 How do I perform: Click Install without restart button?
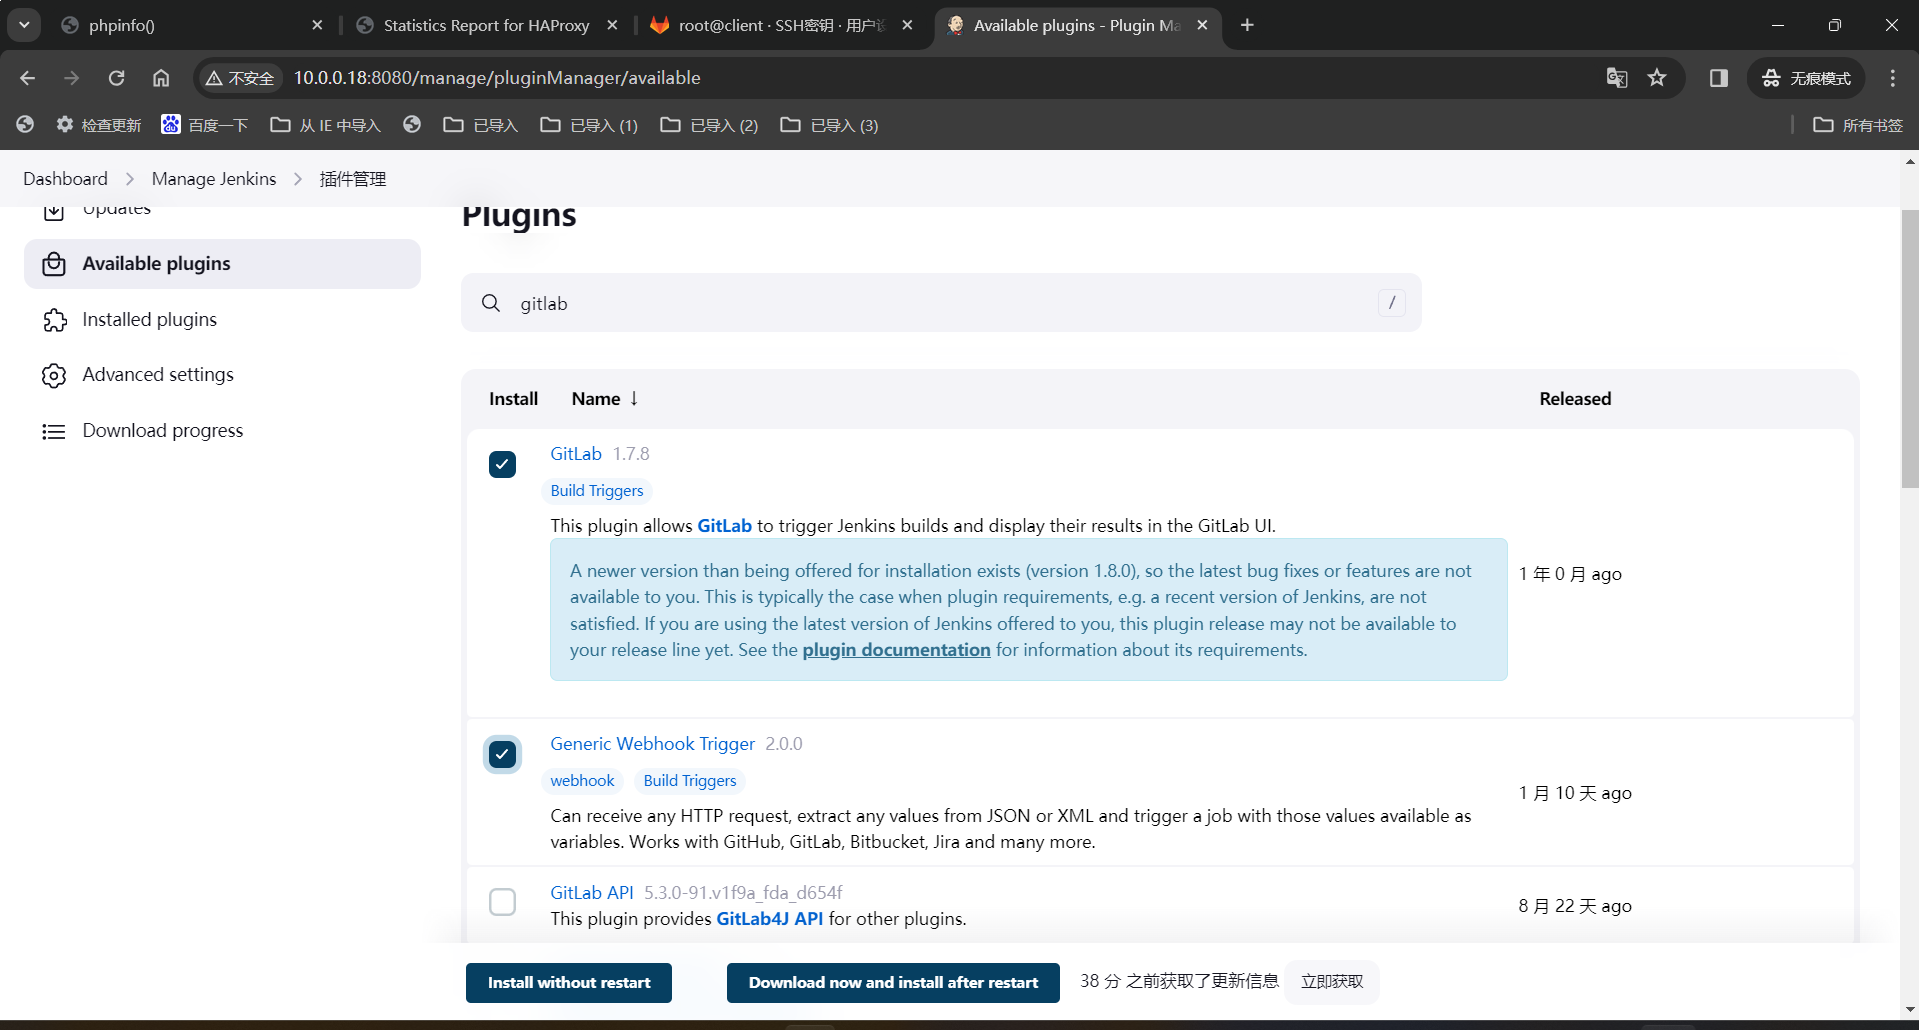coord(569,983)
